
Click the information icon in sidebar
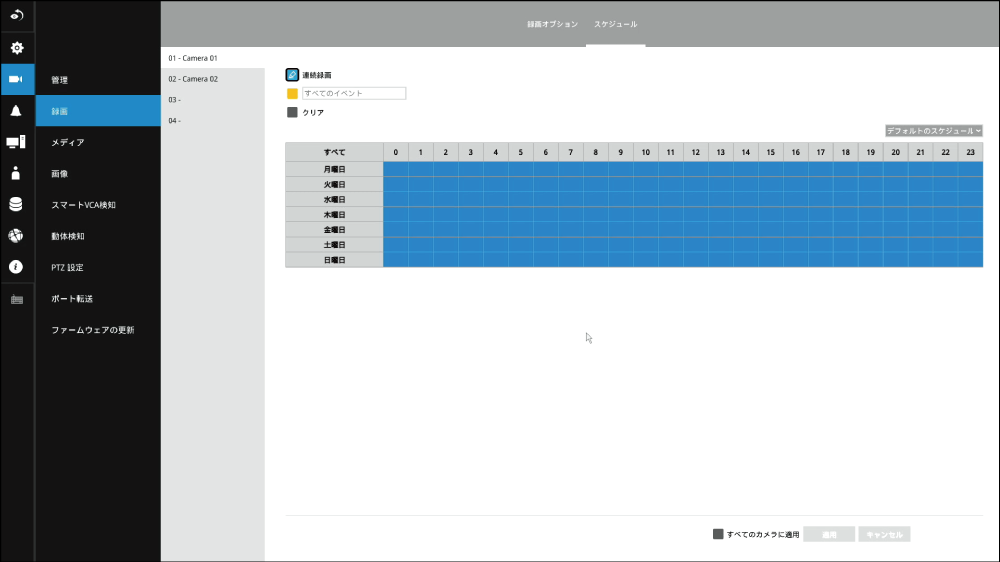(x=16, y=267)
